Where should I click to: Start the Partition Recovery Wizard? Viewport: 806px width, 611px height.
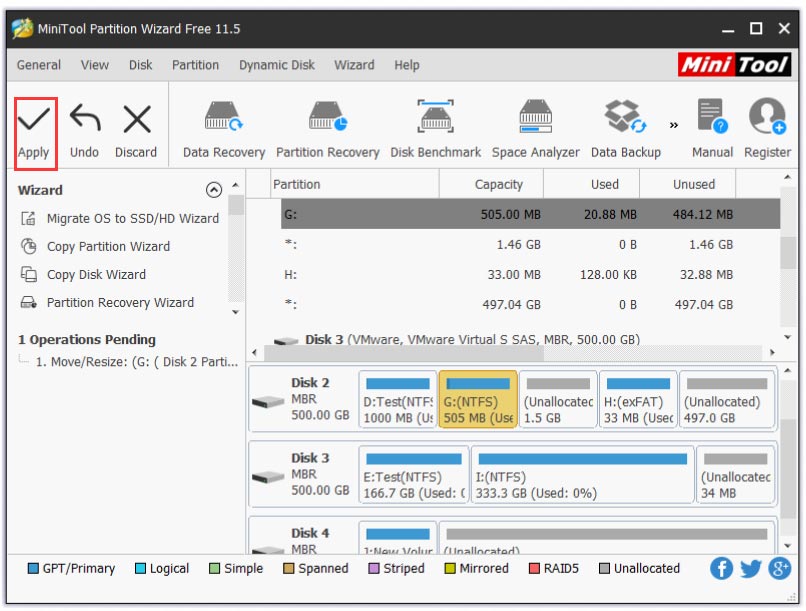tap(107, 302)
